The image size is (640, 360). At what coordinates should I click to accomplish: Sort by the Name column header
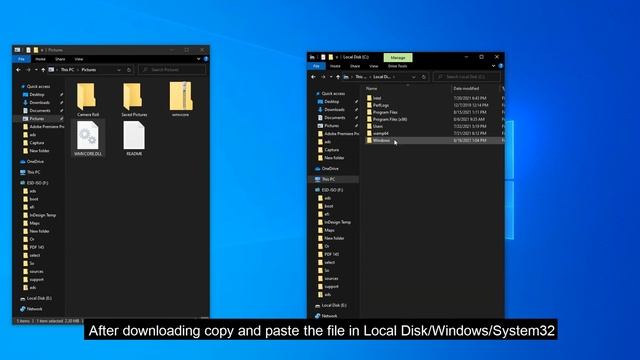408,88
